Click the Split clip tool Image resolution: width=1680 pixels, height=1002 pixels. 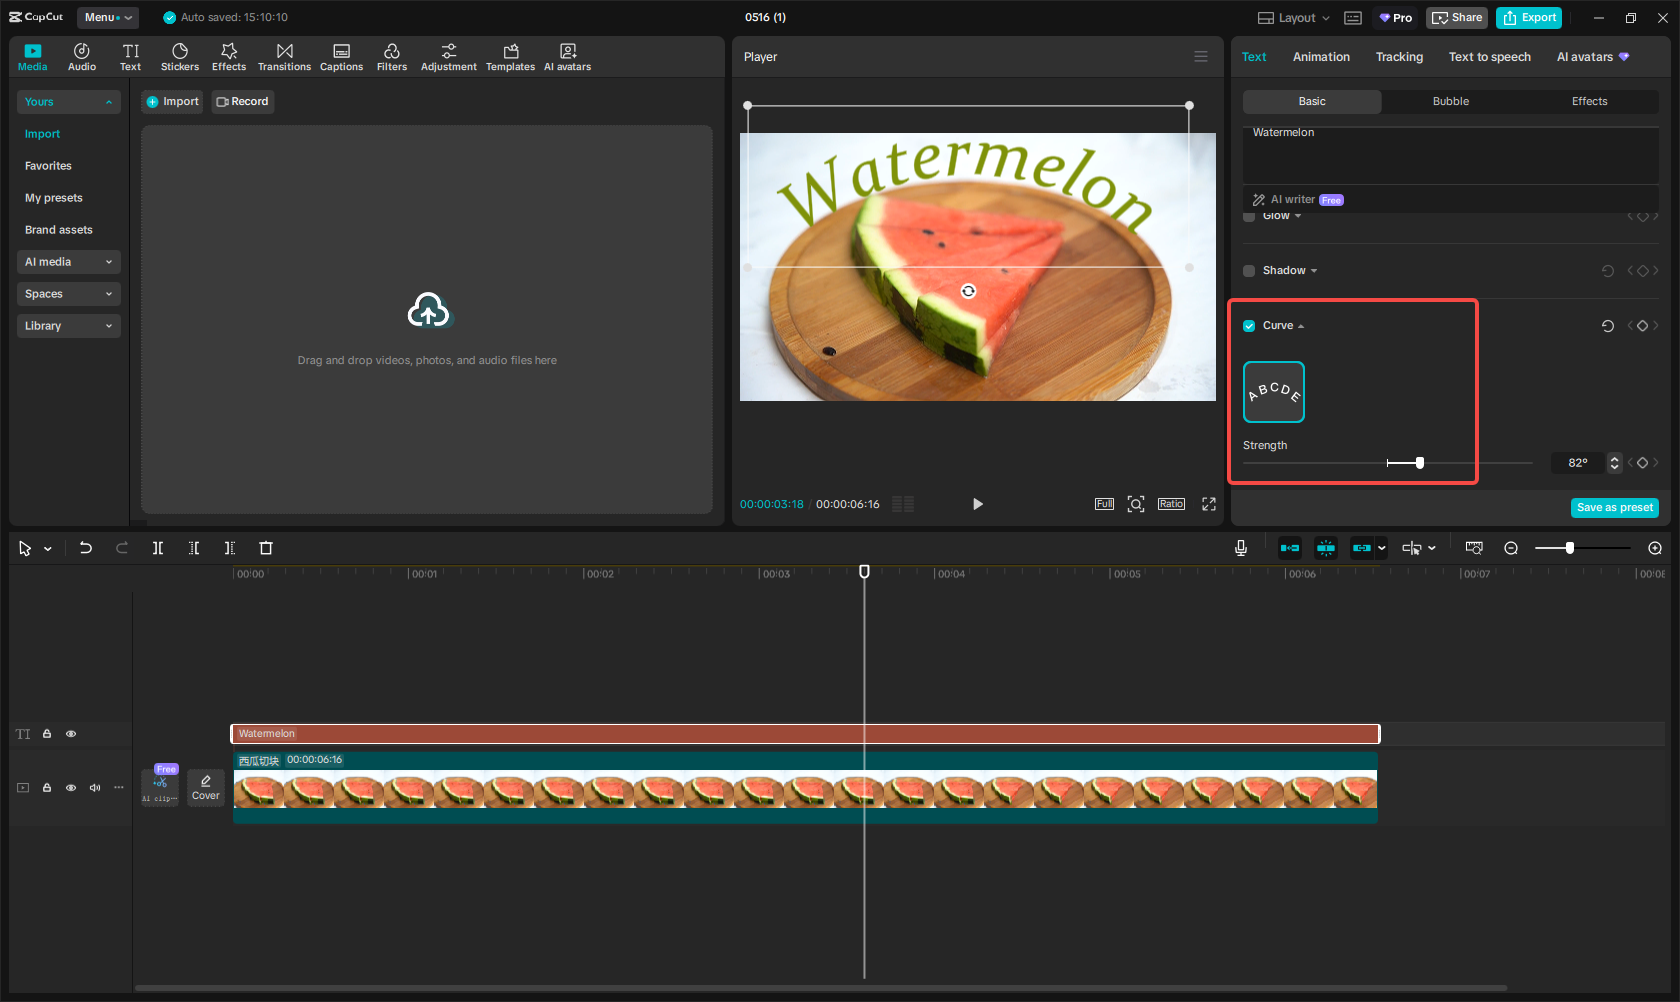point(158,548)
